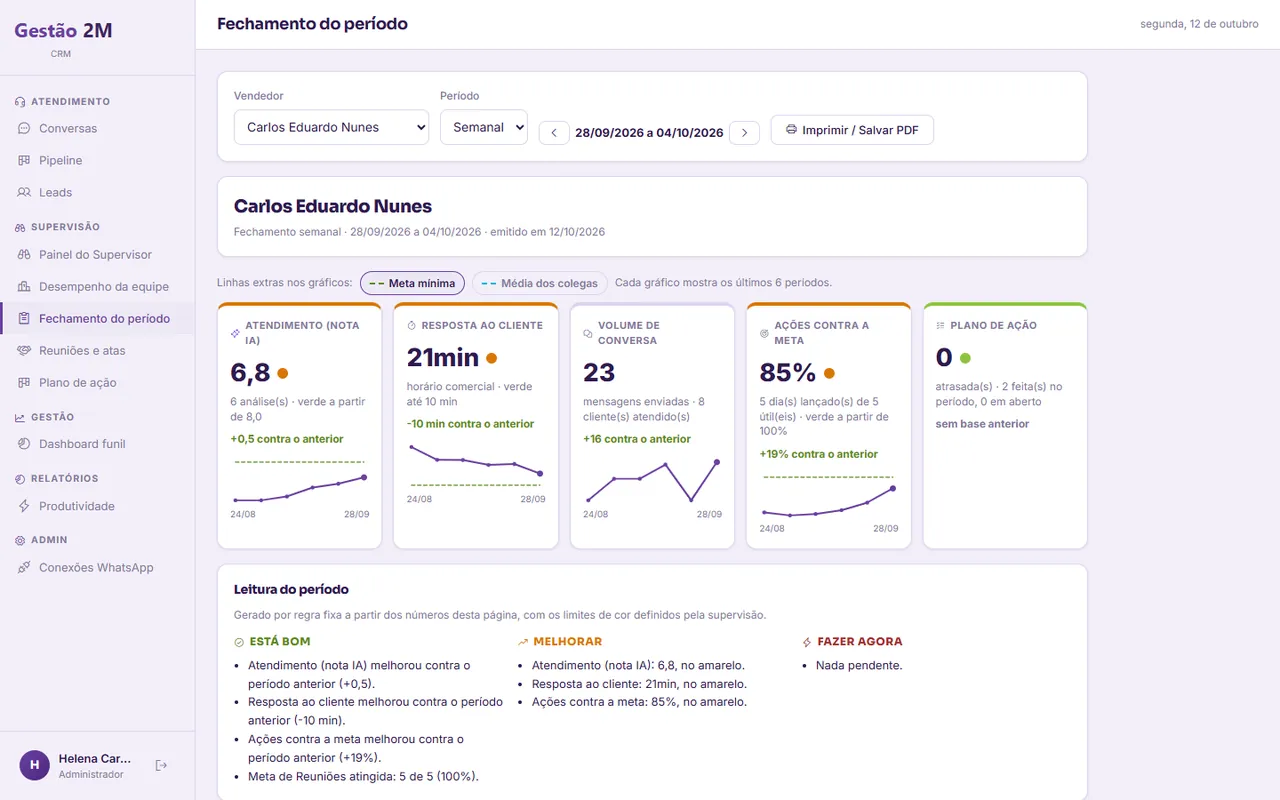Click the date range 28/09/2026 a 04/10/2026

(x=649, y=132)
